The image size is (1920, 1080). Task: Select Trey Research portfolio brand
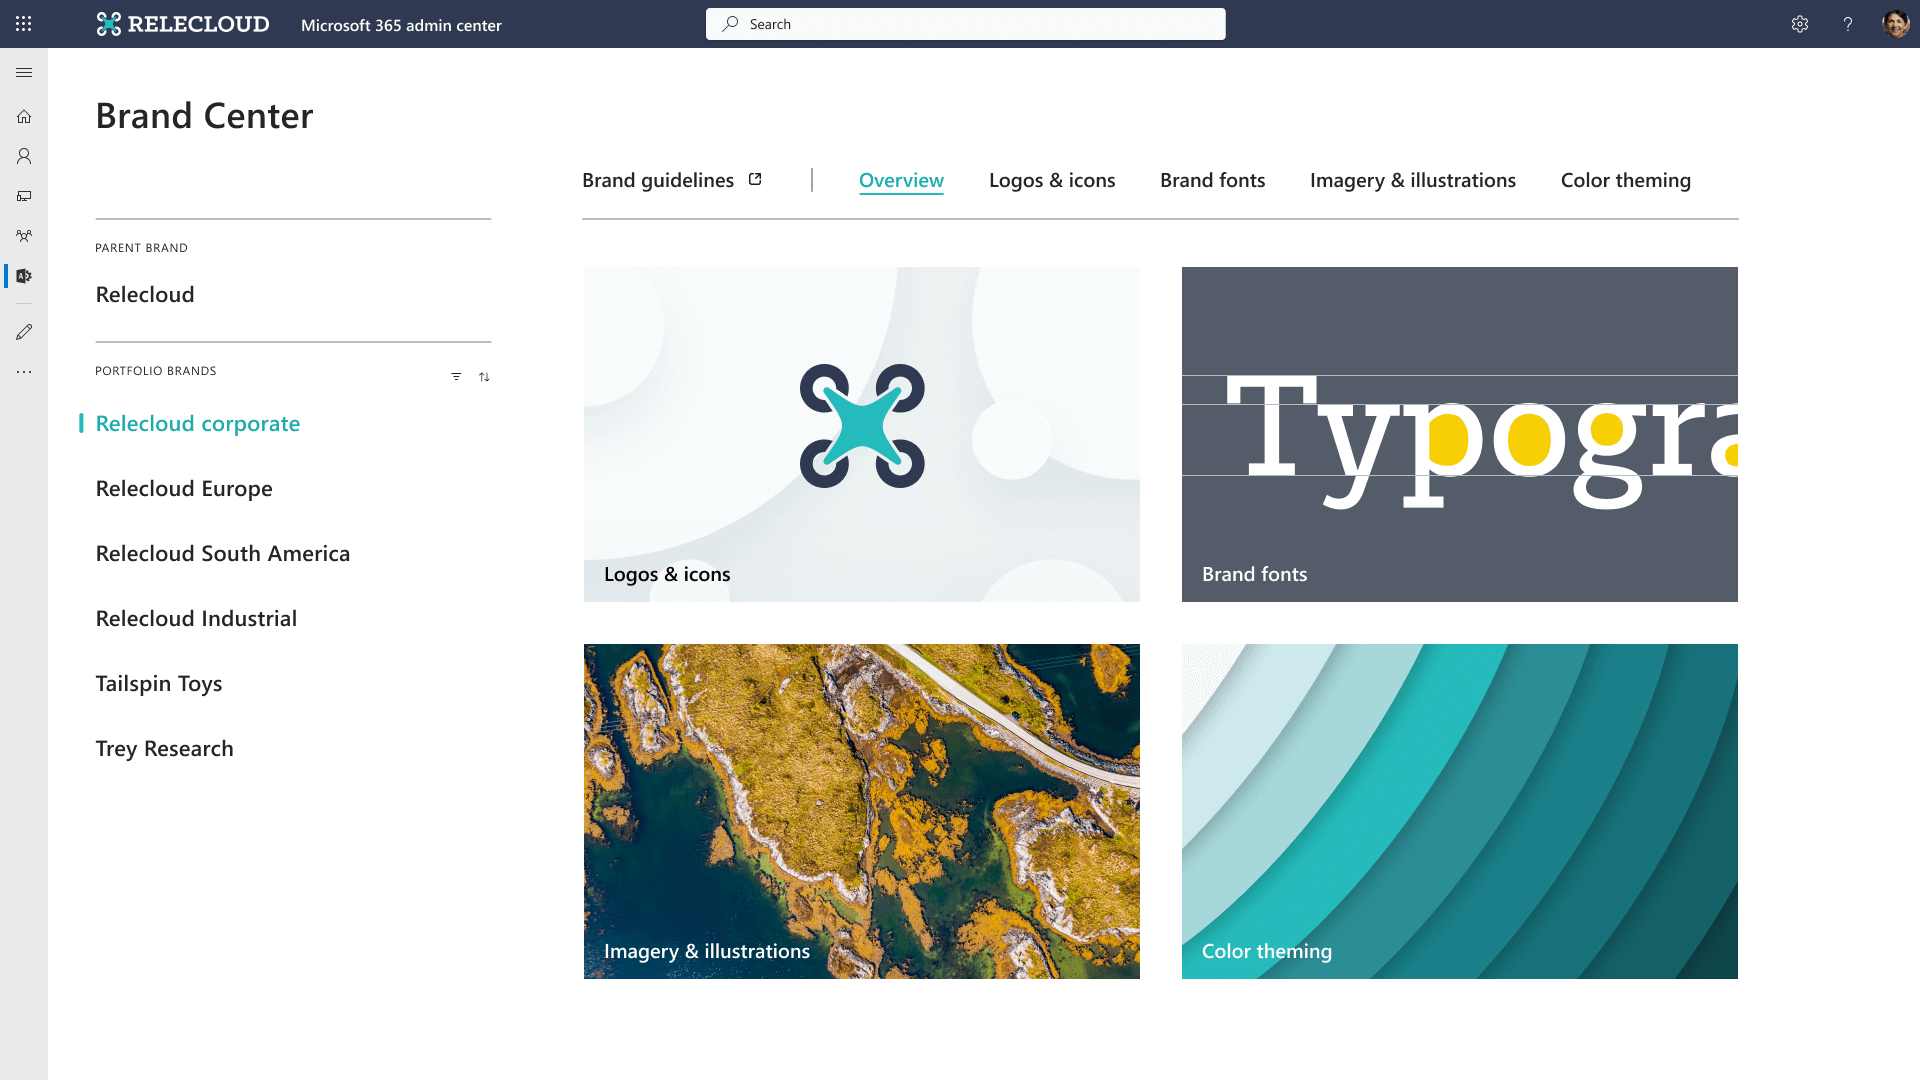tap(164, 748)
